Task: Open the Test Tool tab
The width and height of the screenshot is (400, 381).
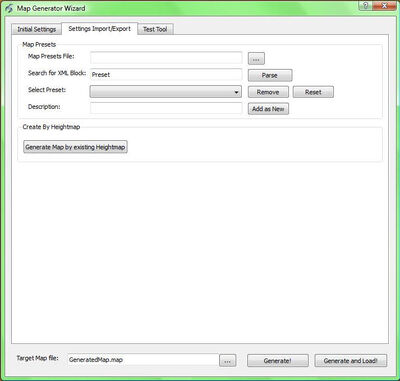Action: coord(155,29)
